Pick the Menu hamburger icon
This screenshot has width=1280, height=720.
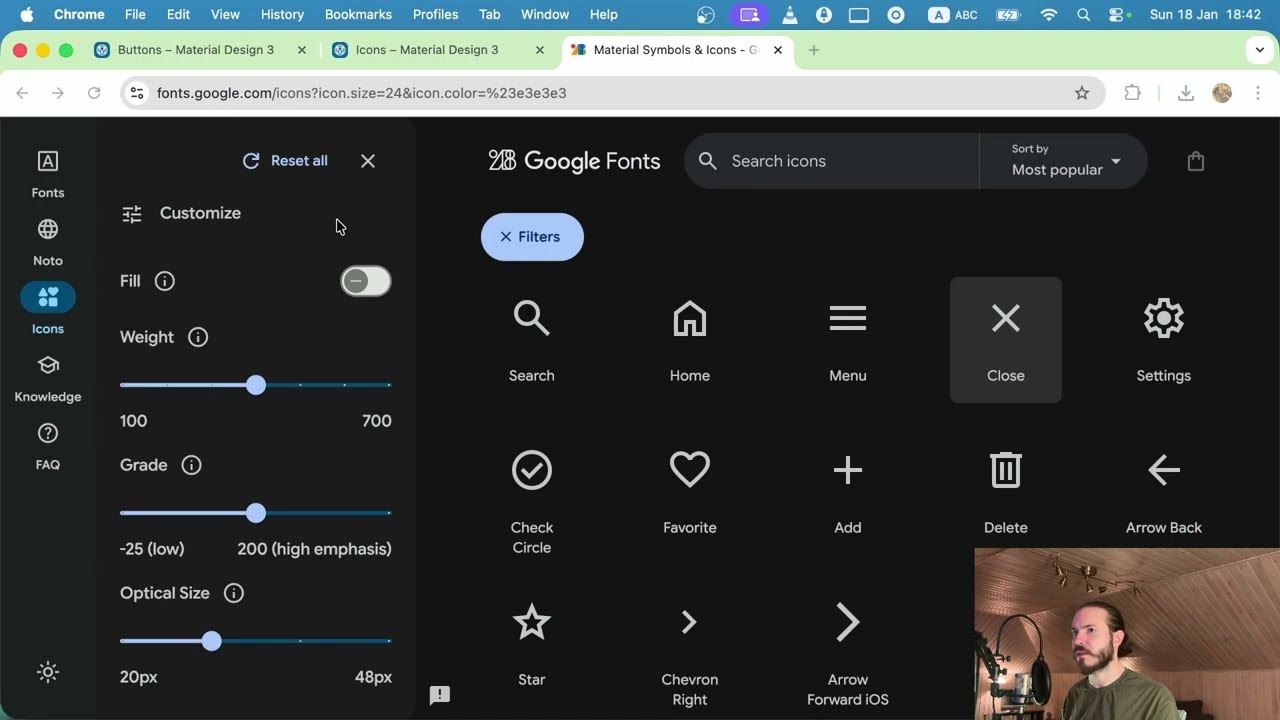click(x=847, y=340)
